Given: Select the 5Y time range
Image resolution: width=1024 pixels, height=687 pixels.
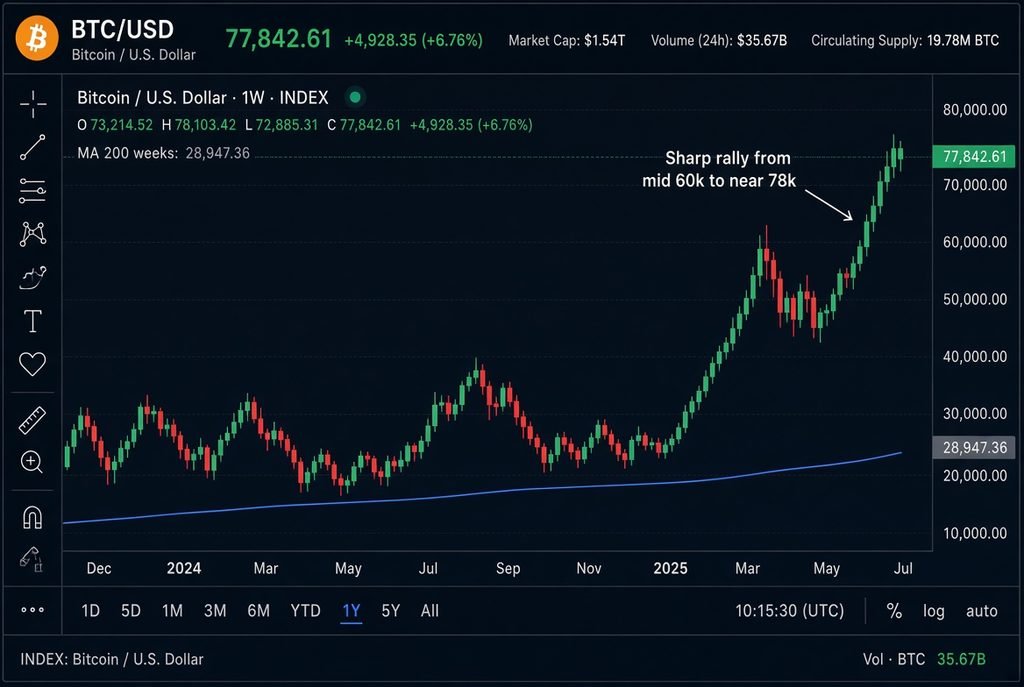Looking at the screenshot, I should (x=391, y=611).
